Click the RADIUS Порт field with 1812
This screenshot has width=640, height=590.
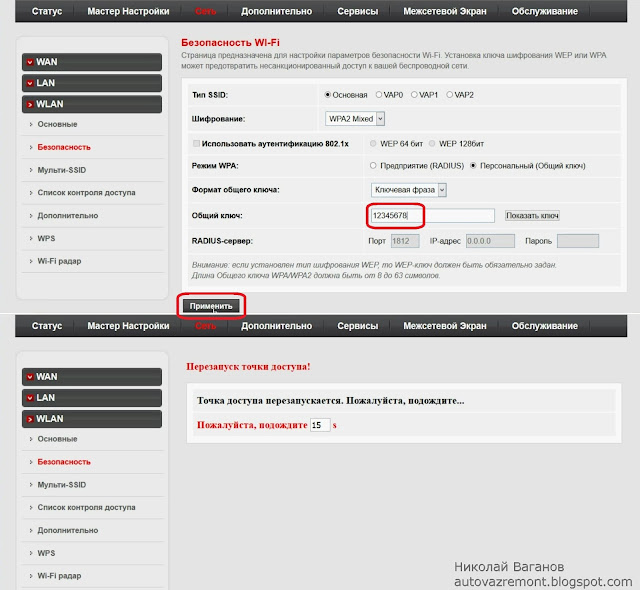[405, 241]
